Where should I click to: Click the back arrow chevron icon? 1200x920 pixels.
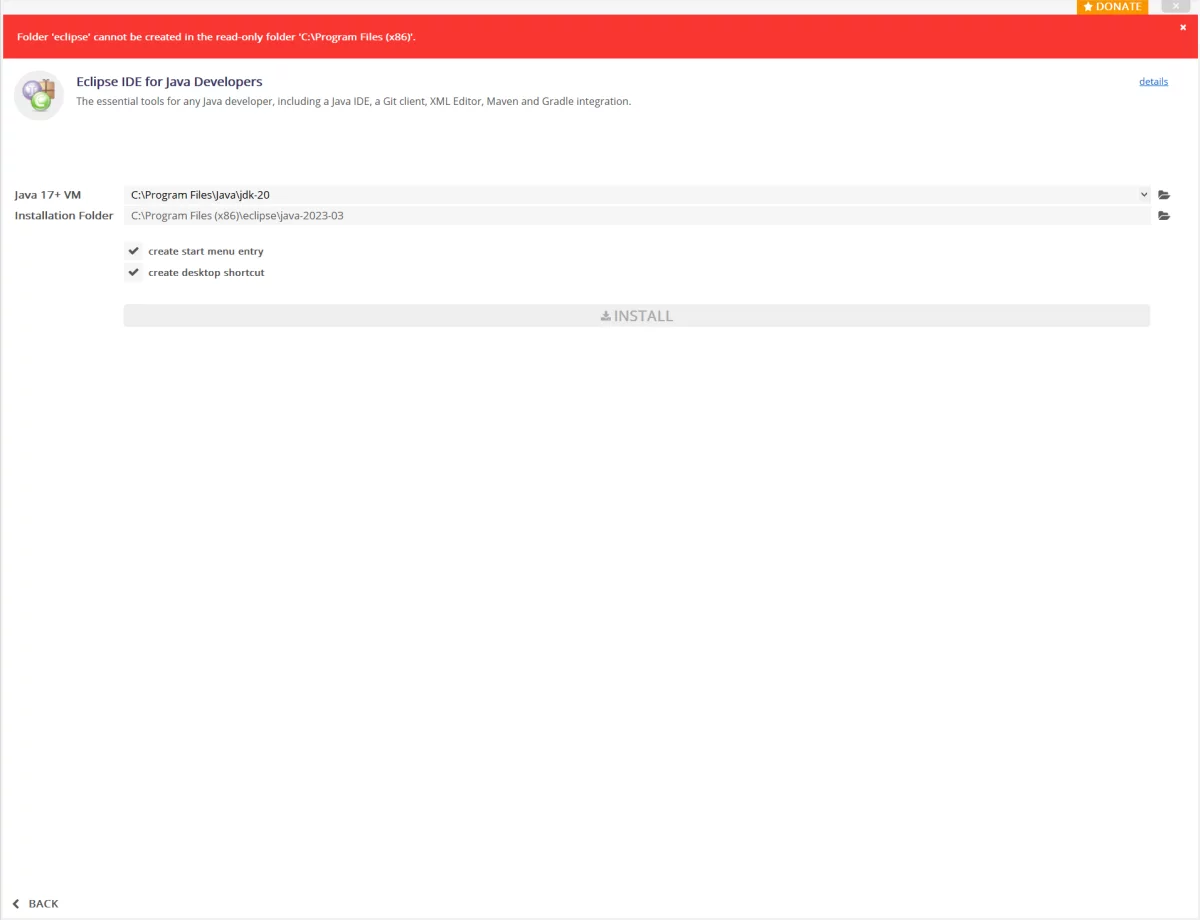pyautogui.click(x=16, y=904)
